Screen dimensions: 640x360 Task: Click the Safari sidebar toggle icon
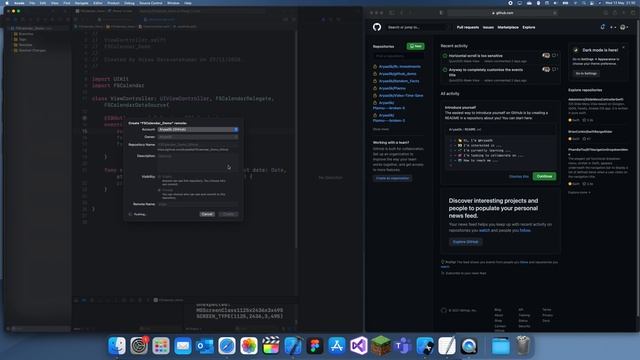tap(392, 13)
